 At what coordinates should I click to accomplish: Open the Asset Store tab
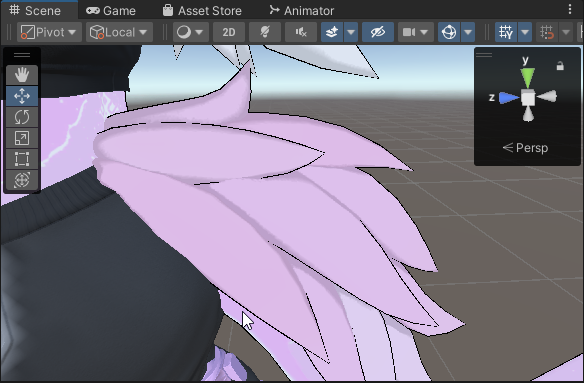tap(202, 10)
